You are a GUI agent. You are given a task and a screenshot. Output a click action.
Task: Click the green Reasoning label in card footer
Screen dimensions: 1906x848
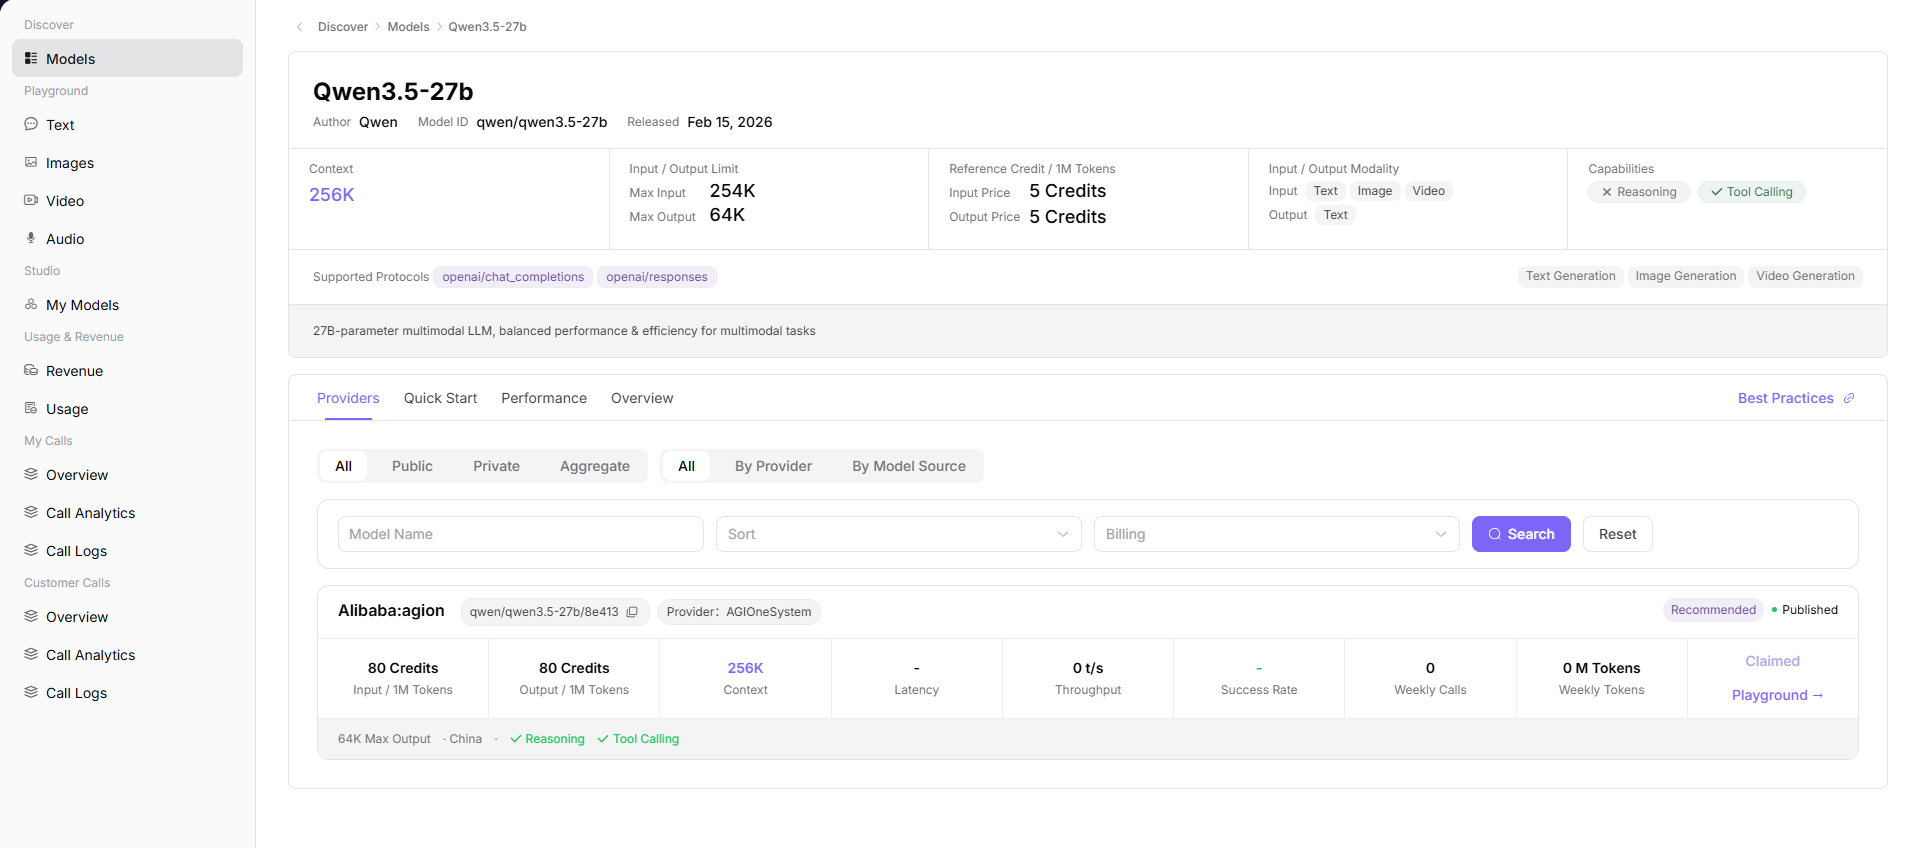[547, 739]
